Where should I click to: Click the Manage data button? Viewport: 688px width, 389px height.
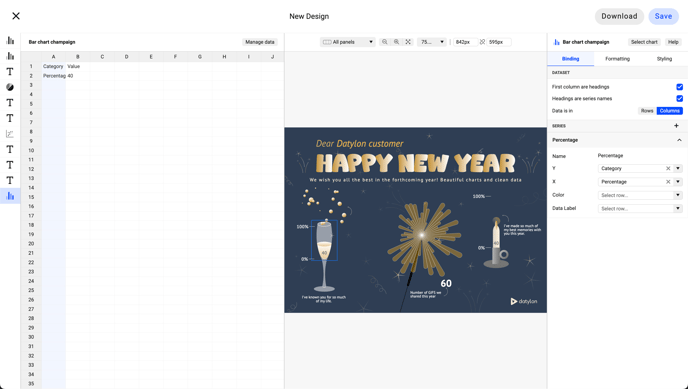260,42
